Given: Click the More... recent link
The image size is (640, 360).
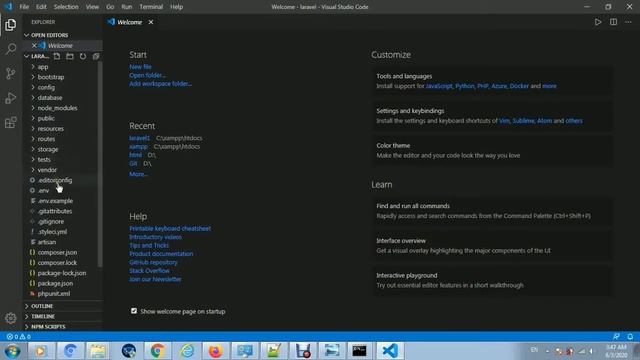Looking at the screenshot, I should pos(138,174).
